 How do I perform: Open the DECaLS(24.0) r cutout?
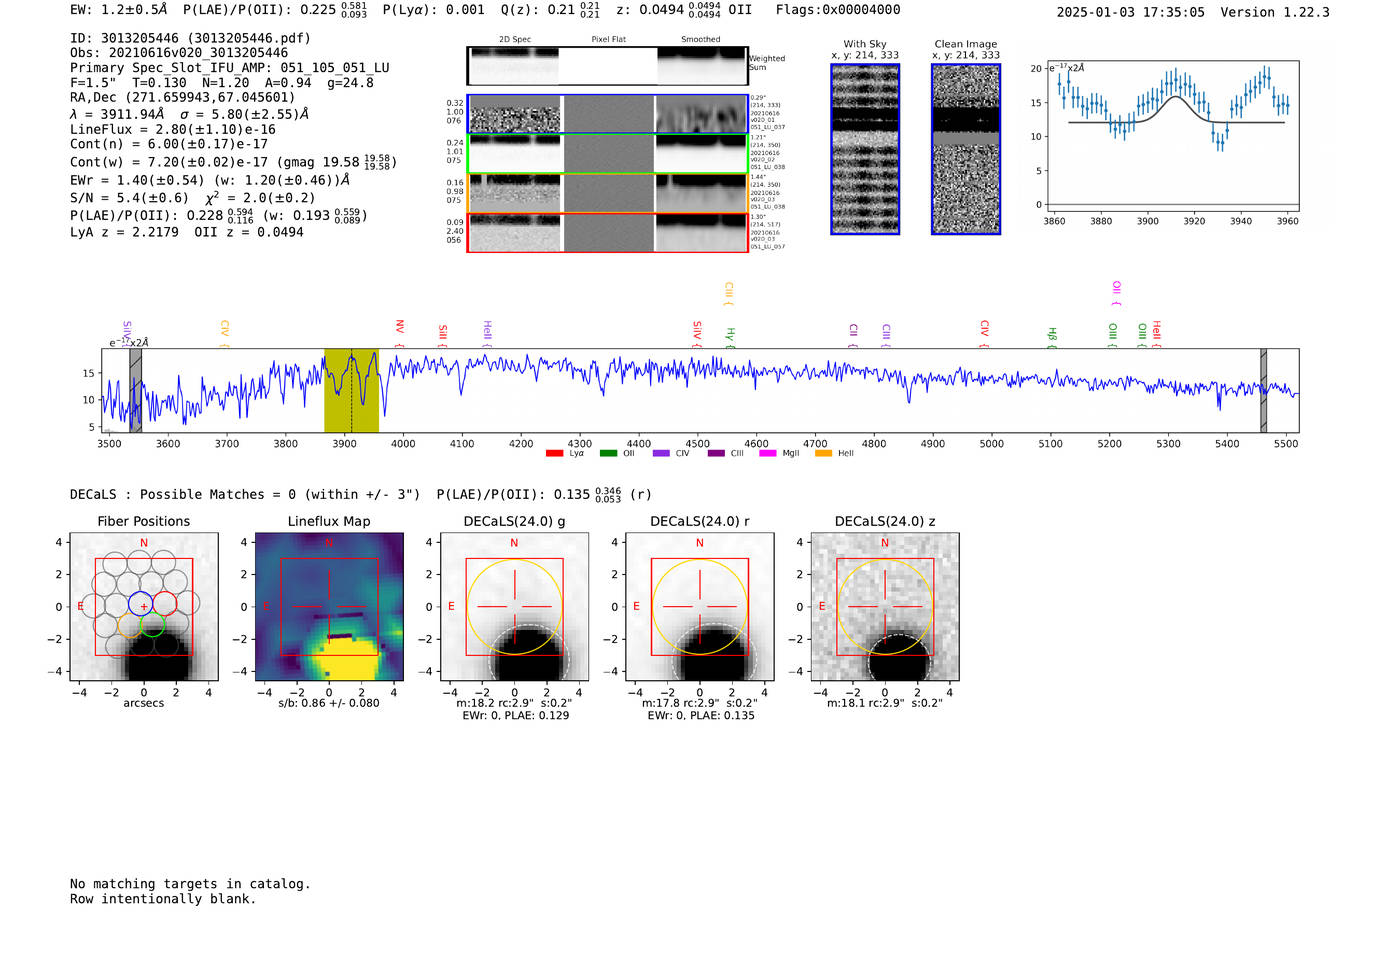[x=699, y=607]
